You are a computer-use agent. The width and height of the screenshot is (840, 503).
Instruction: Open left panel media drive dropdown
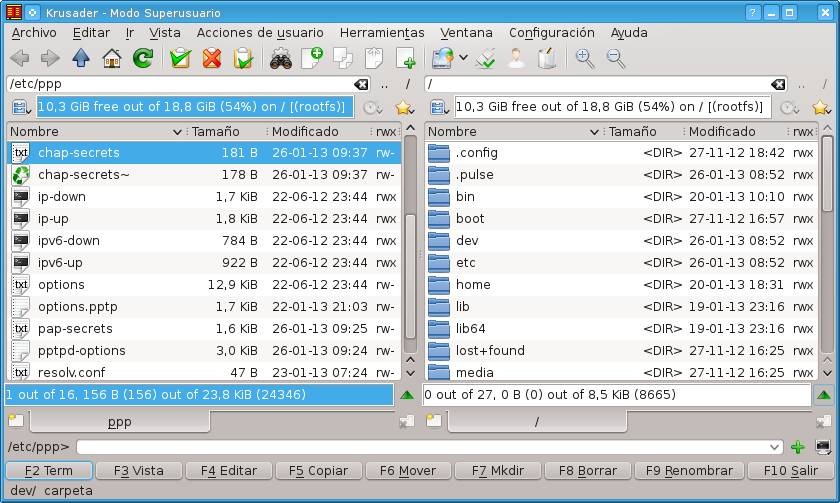point(21,108)
